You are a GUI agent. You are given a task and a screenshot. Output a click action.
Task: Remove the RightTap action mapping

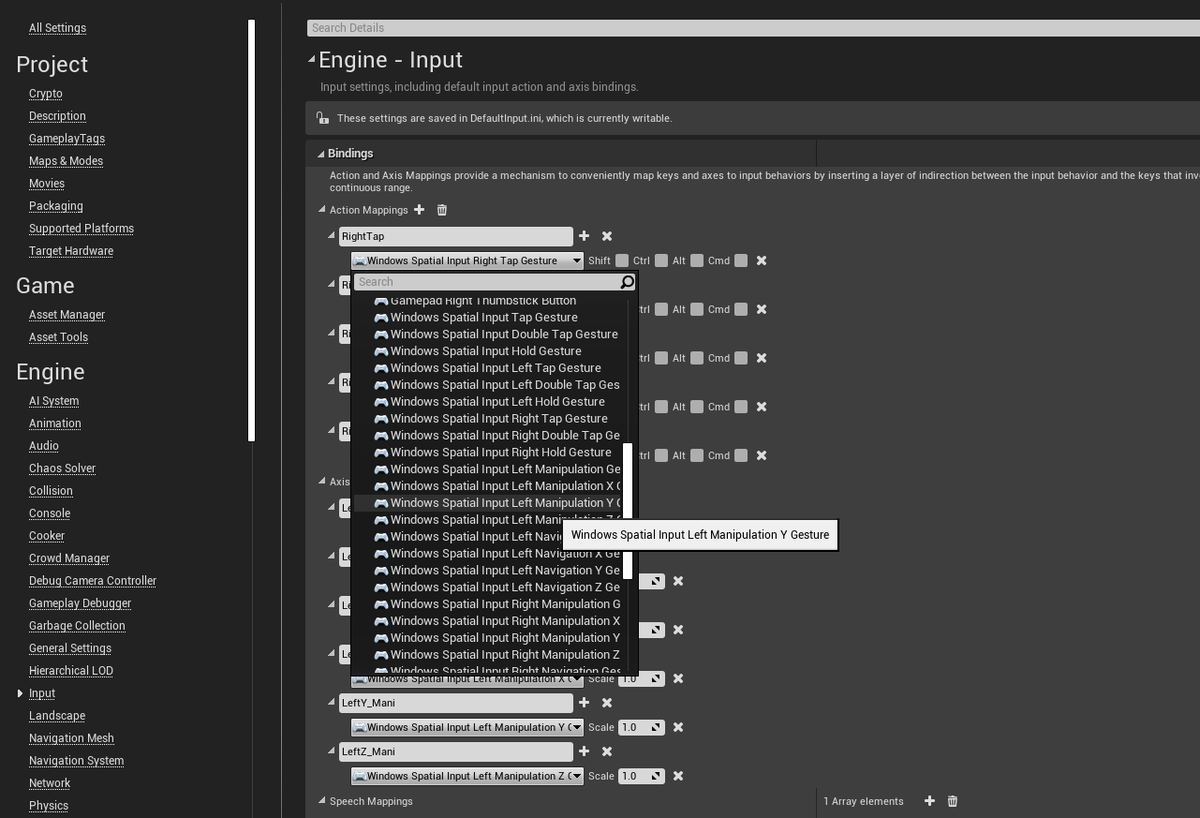pyautogui.click(x=607, y=236)
